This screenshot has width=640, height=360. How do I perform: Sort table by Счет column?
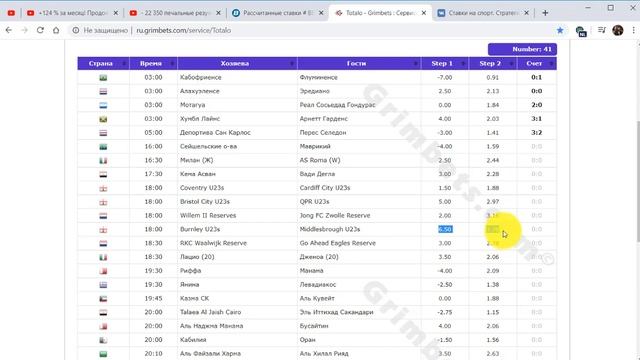pyautogui.click(x=537, y=63)
